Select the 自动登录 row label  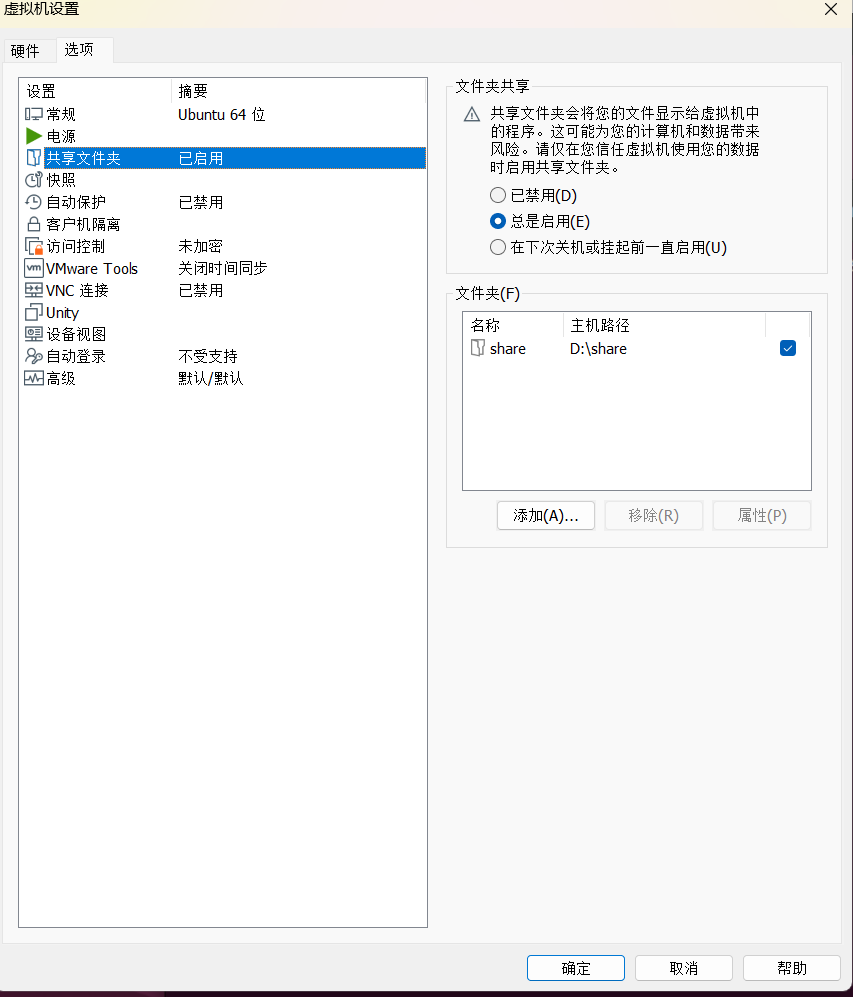[76, 356]
